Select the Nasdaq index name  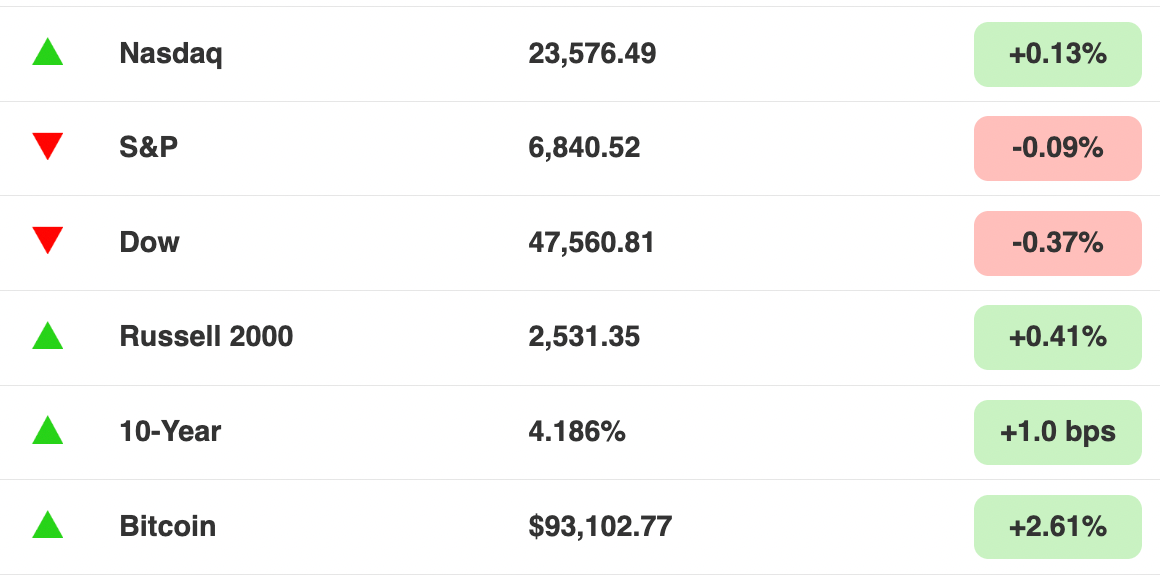click(x=171, y=53)
